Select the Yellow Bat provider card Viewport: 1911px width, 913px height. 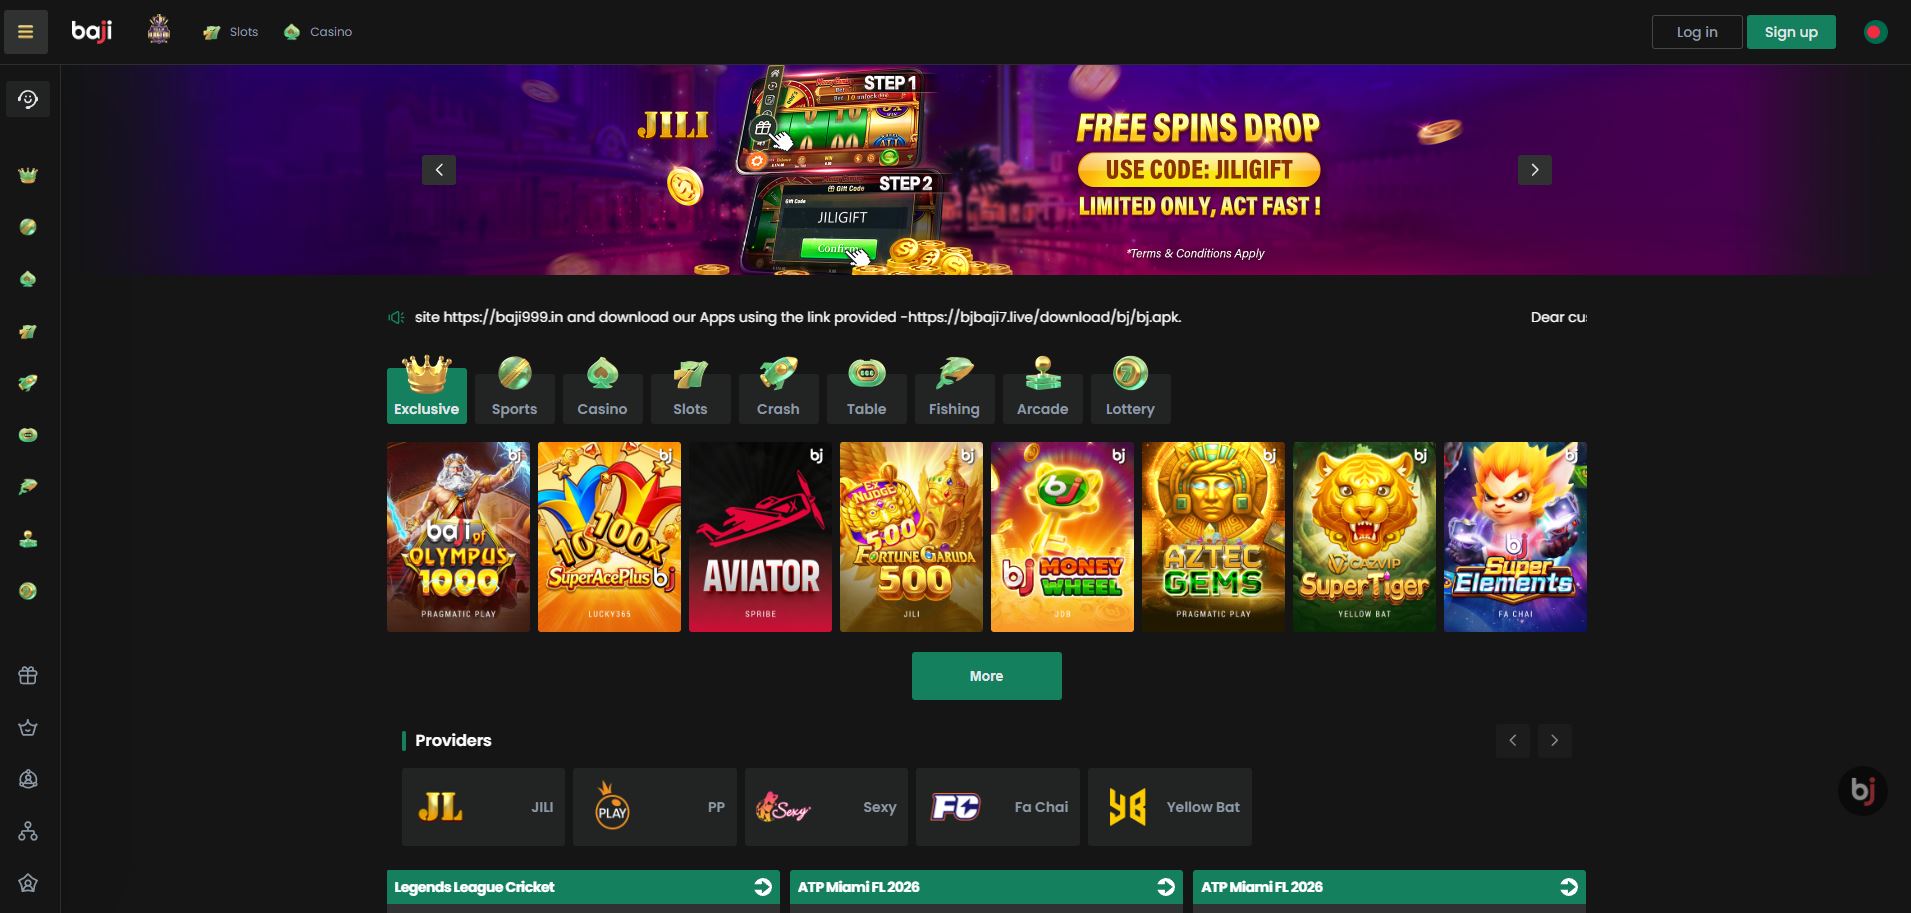pyautogui.click(x=1170, y=807)
